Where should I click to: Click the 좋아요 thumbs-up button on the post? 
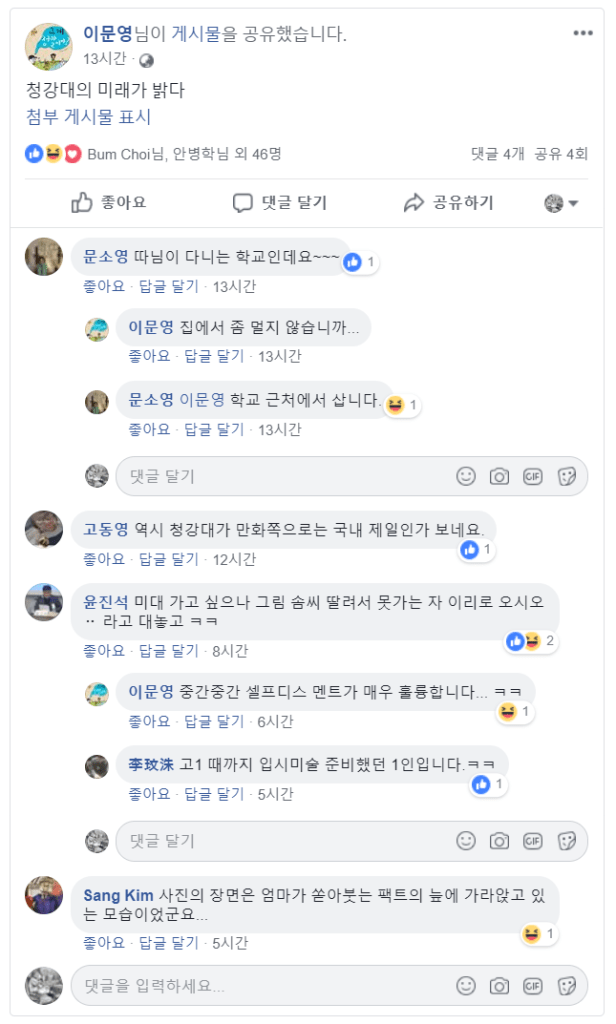coord(108,203)
